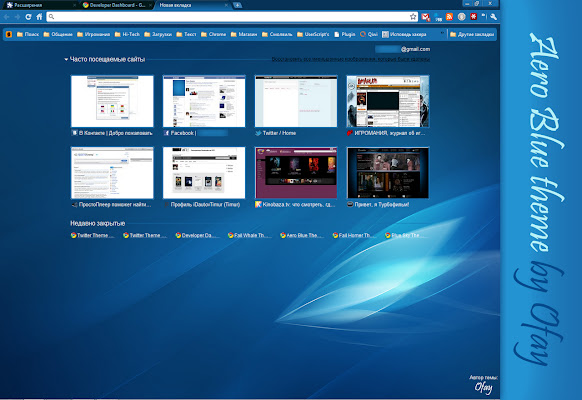
Task: Reload the page with the refresh icon
Action: 28,17
